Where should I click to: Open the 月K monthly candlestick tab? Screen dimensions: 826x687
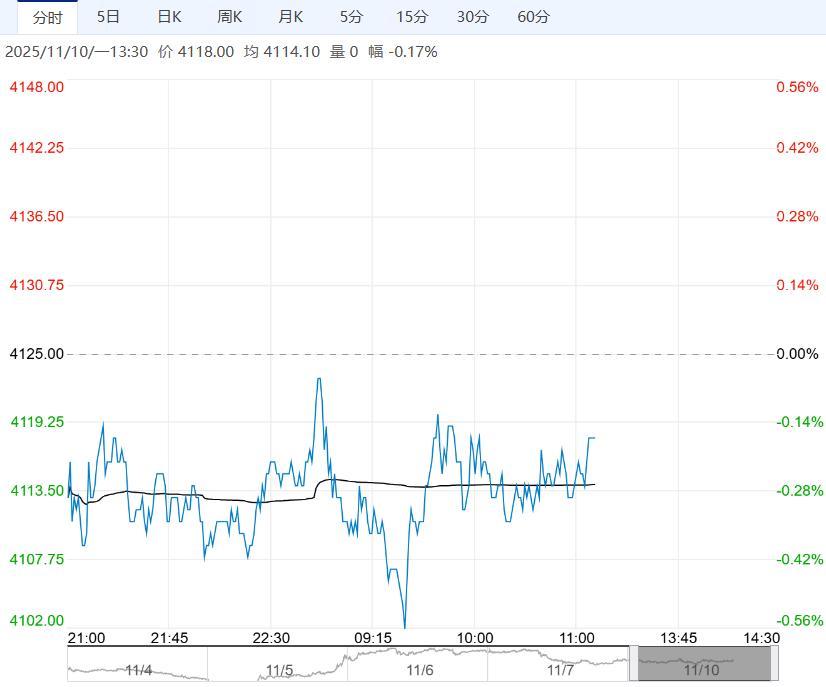(291, 17)
